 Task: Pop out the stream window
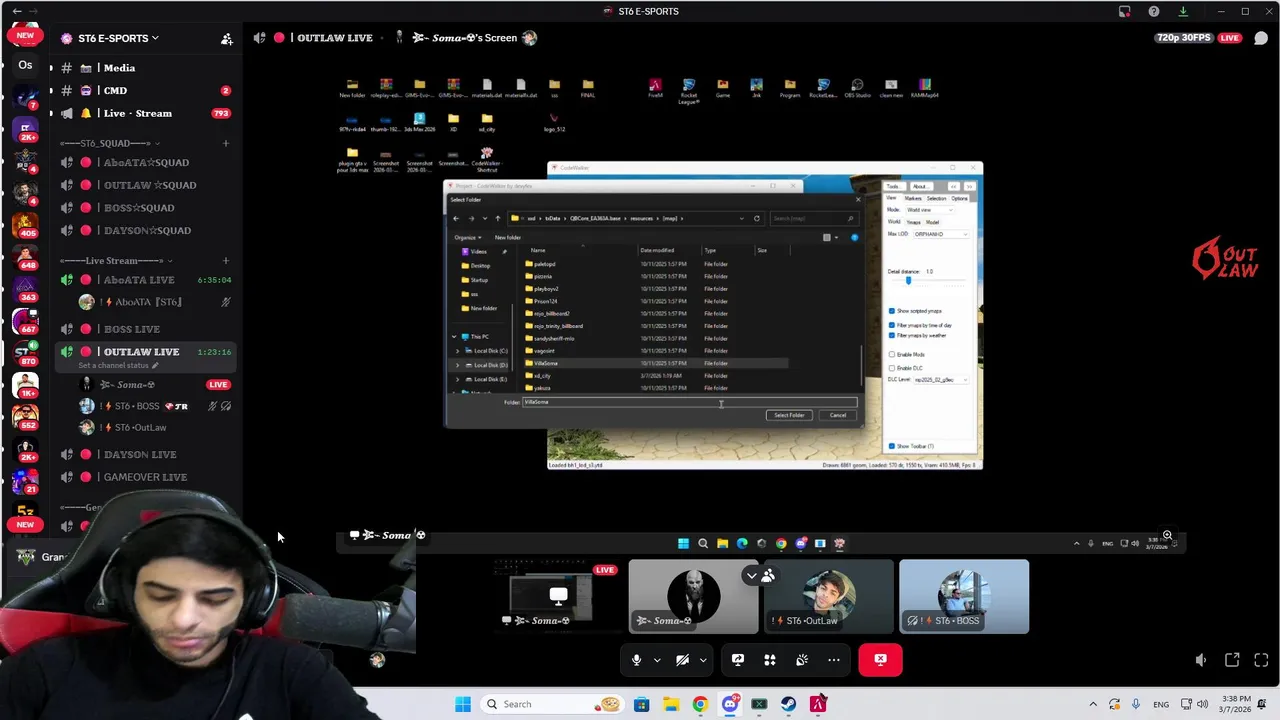[1232, 660]
